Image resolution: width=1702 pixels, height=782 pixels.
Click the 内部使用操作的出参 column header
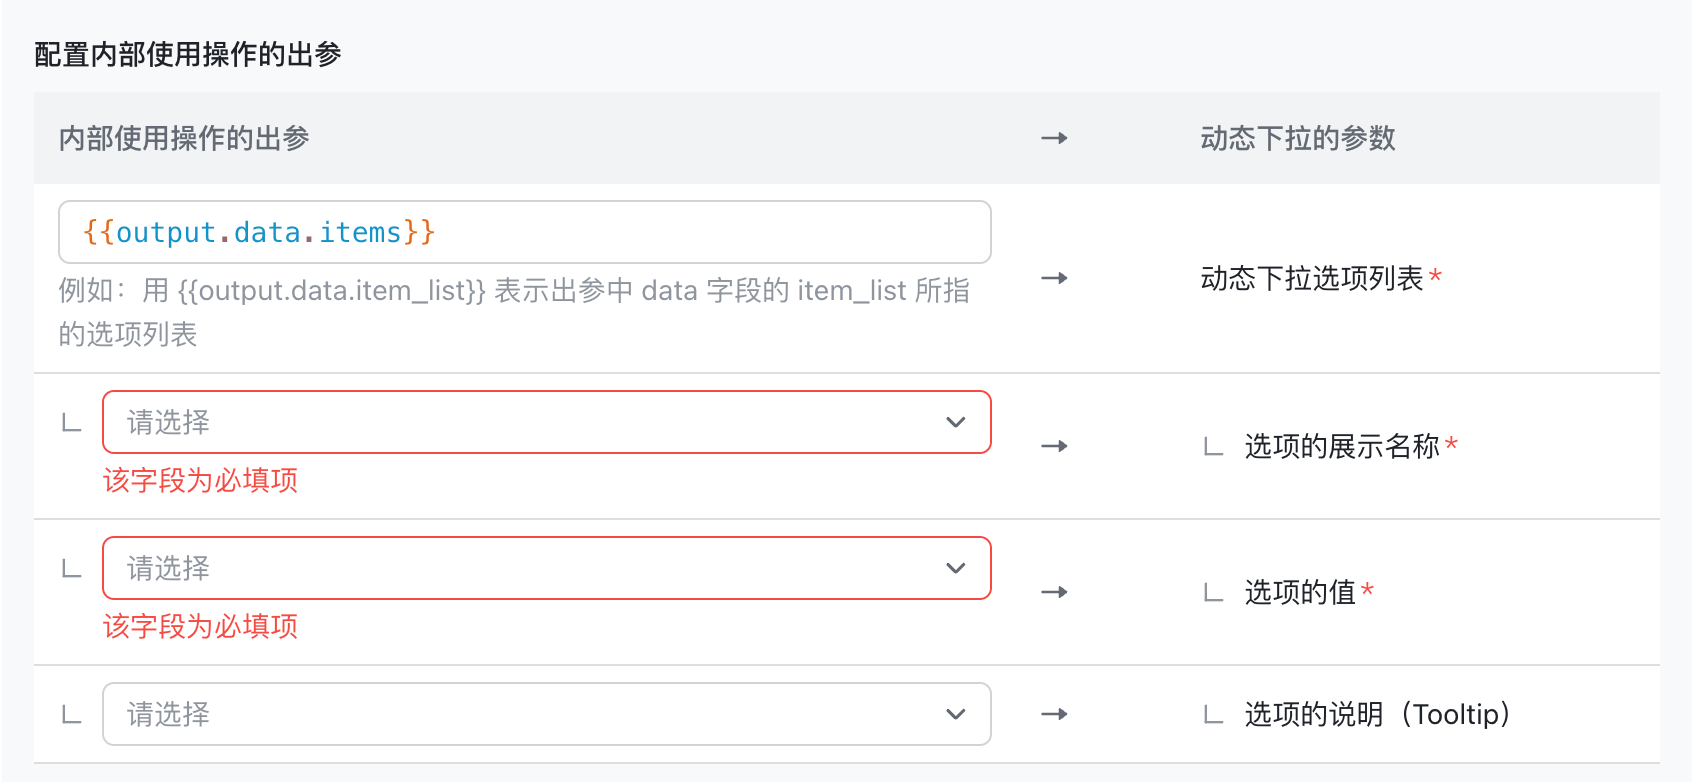[184, 138]
